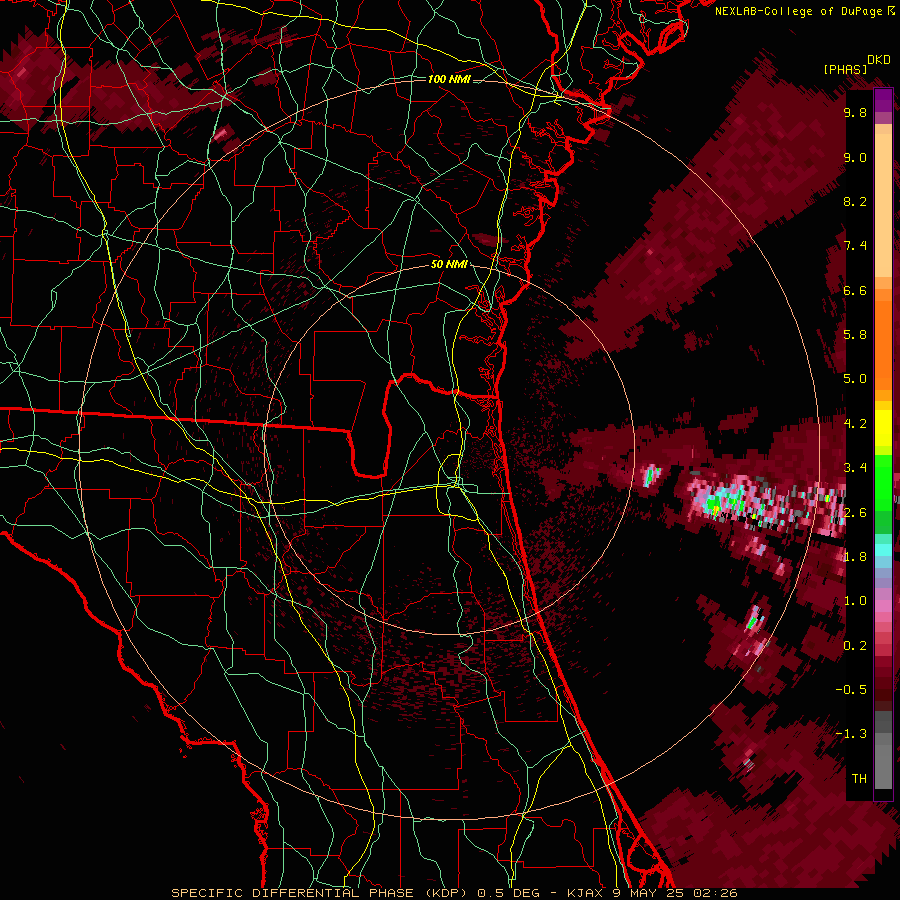The height and width of the screenshot is (900, 900).
Task: Click the 2.6 scale value
Action: (855, 513)
